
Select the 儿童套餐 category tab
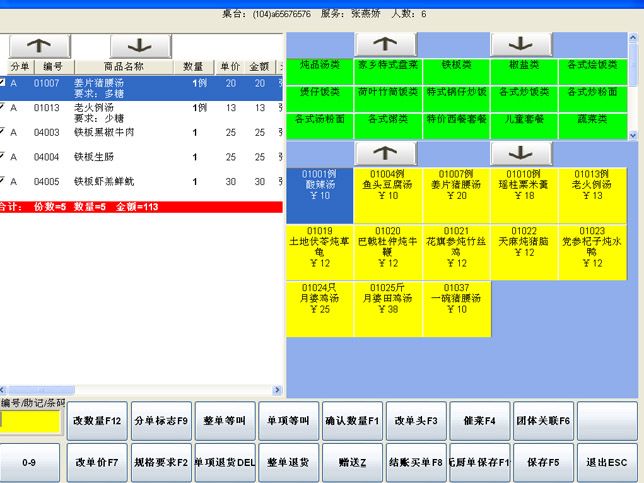tap(523, 119)
